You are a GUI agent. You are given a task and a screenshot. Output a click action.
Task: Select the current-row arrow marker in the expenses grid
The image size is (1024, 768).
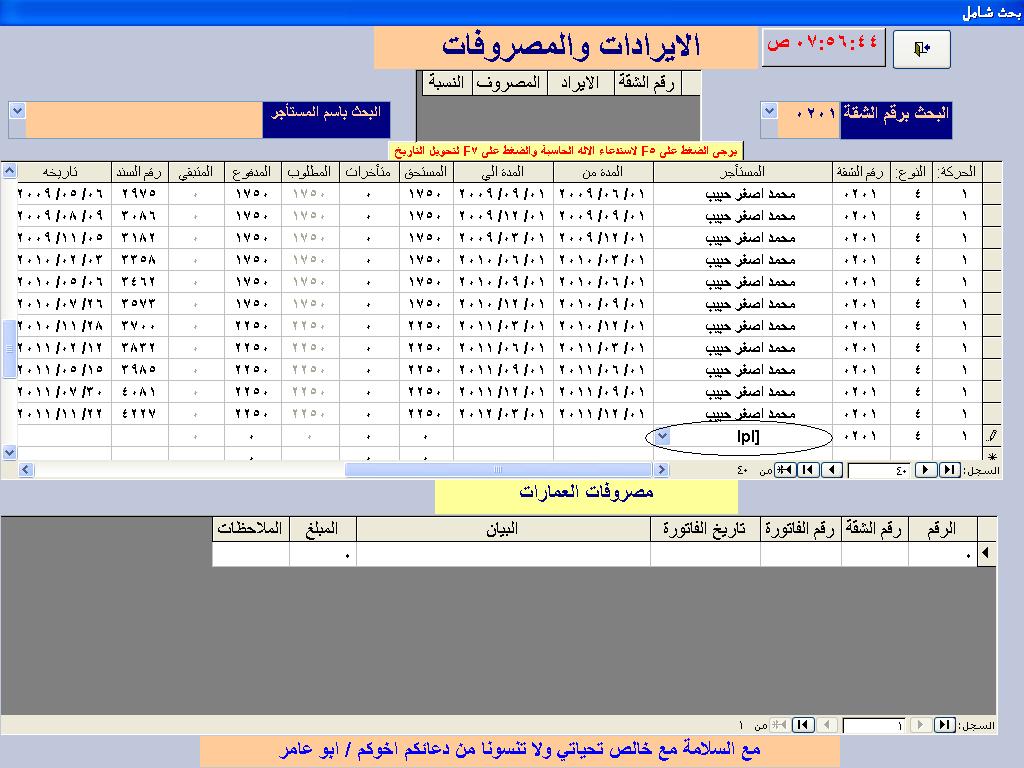tap(986, 554)
